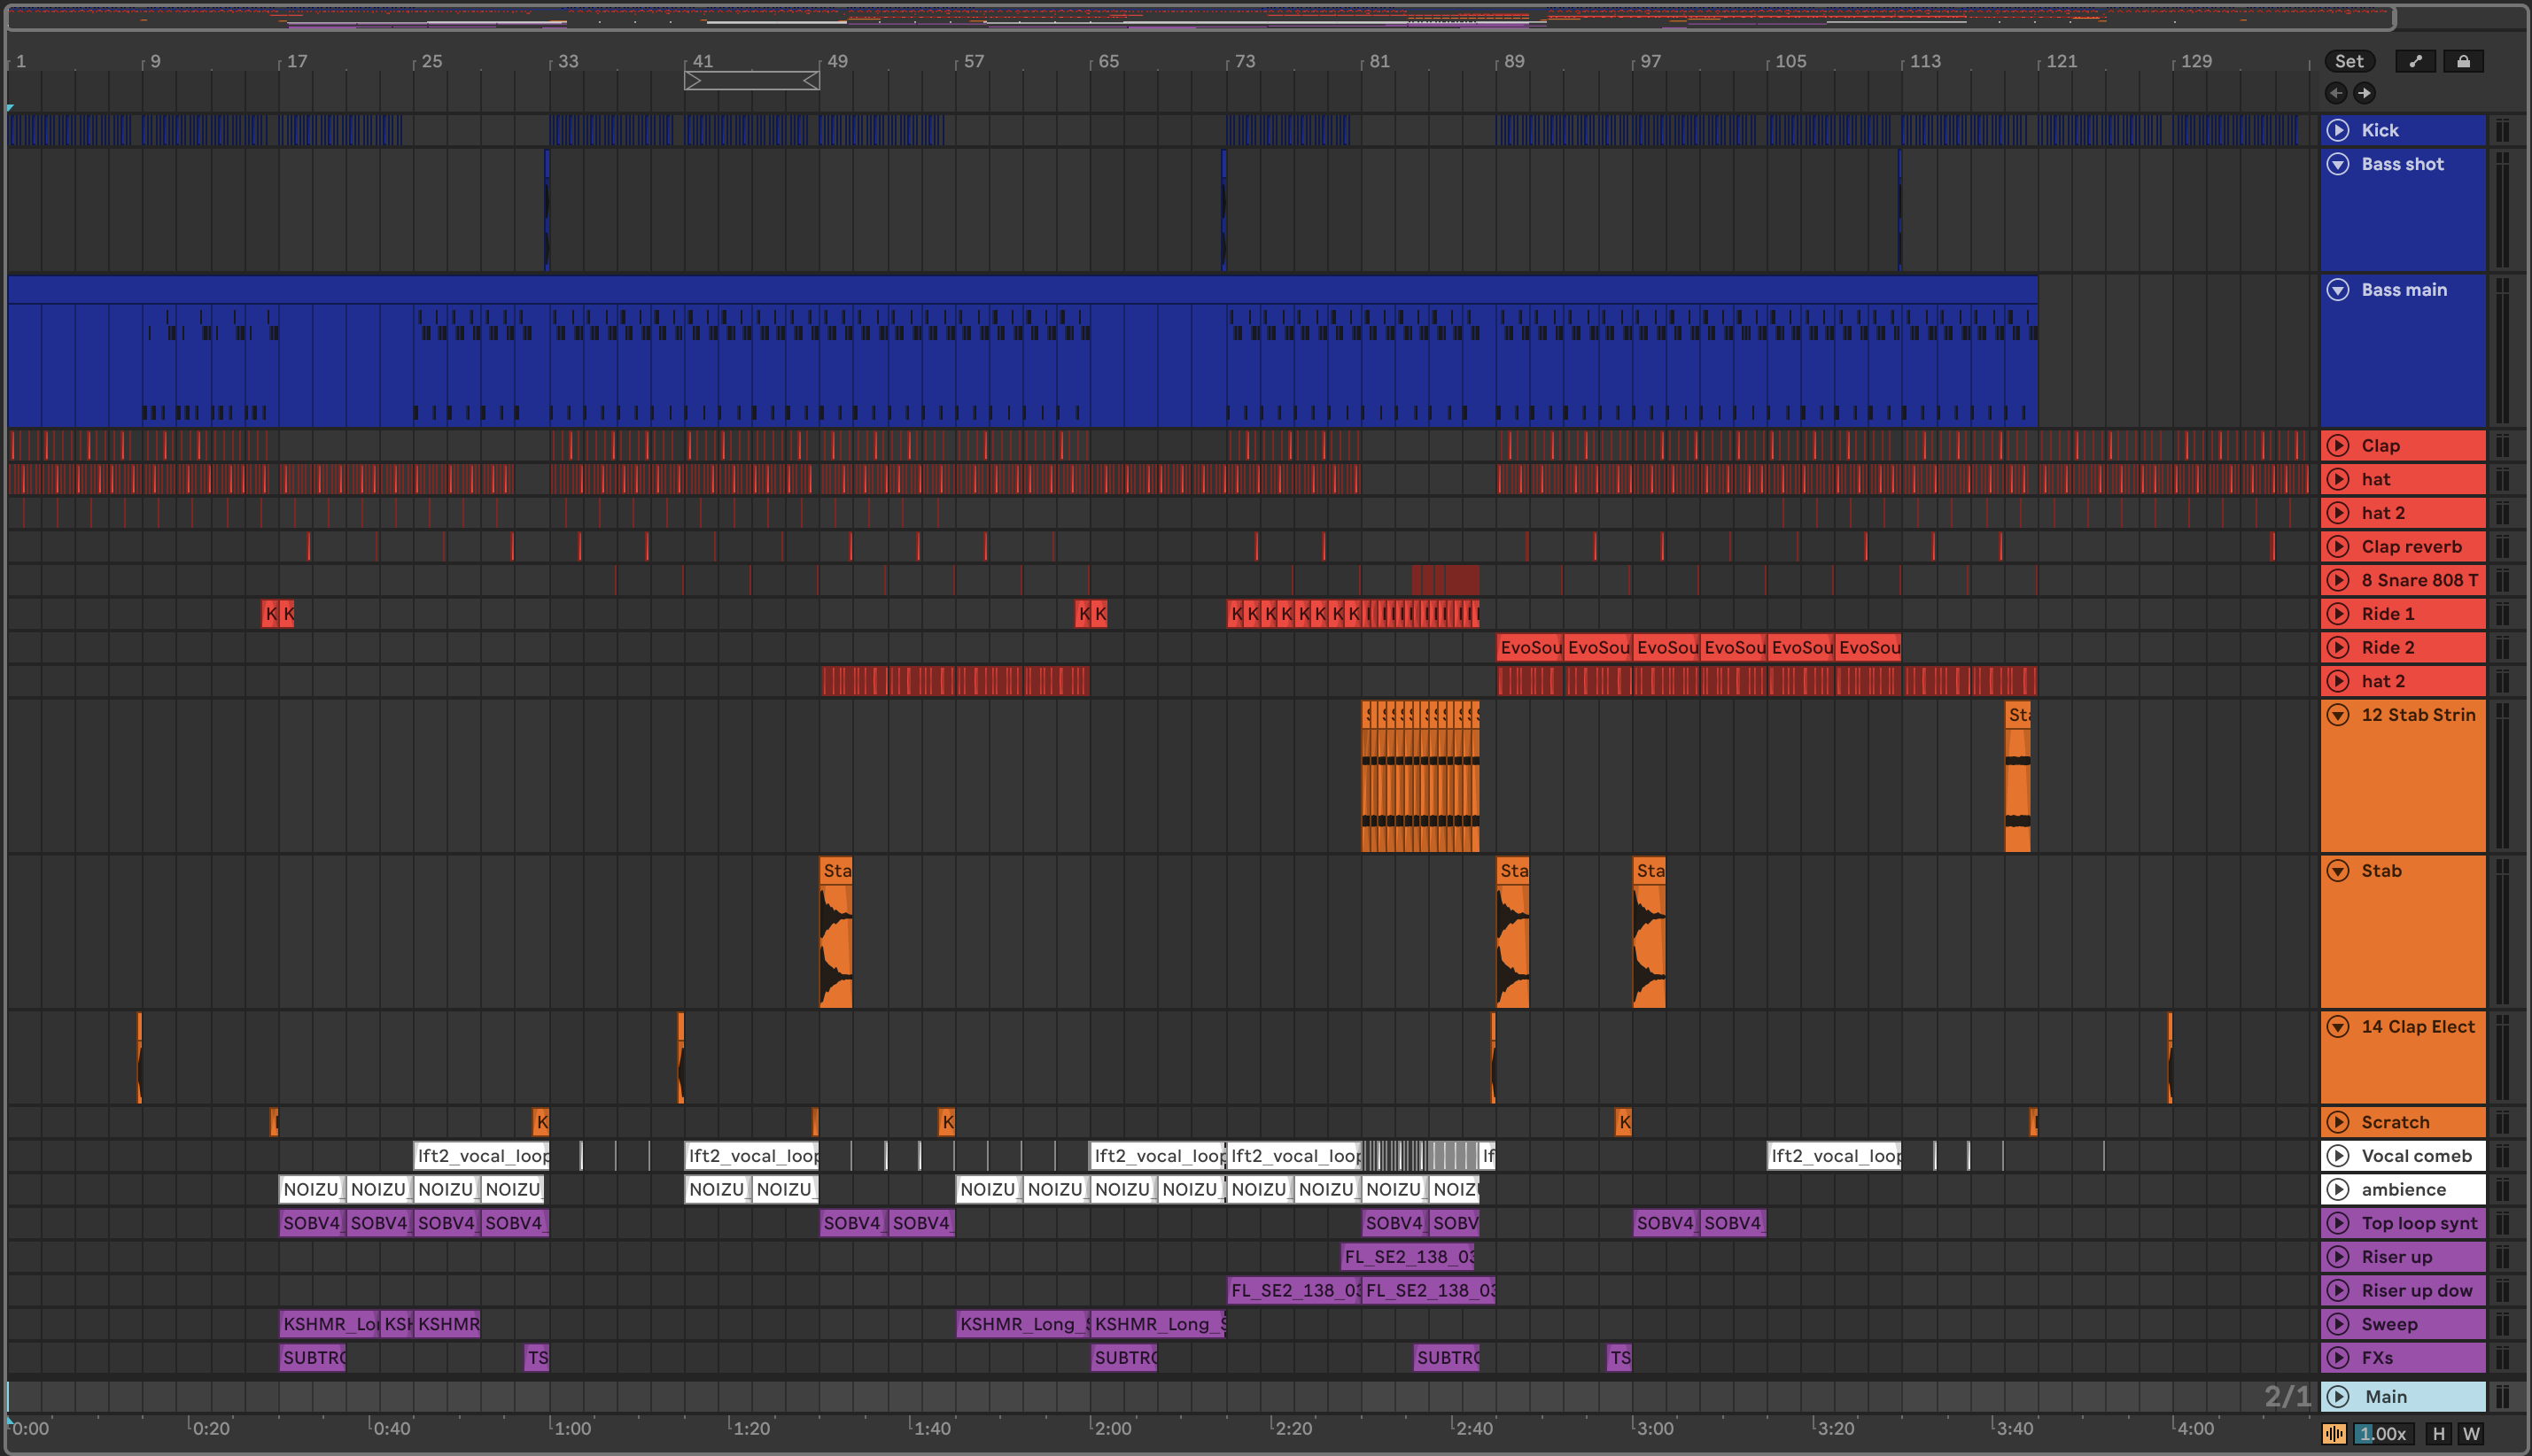The height and width of the screenshot is (1456, 2532).
Task: Select FL_SE2_138_03 clip on Riser up track
Action: (x=1407, y=1257)
